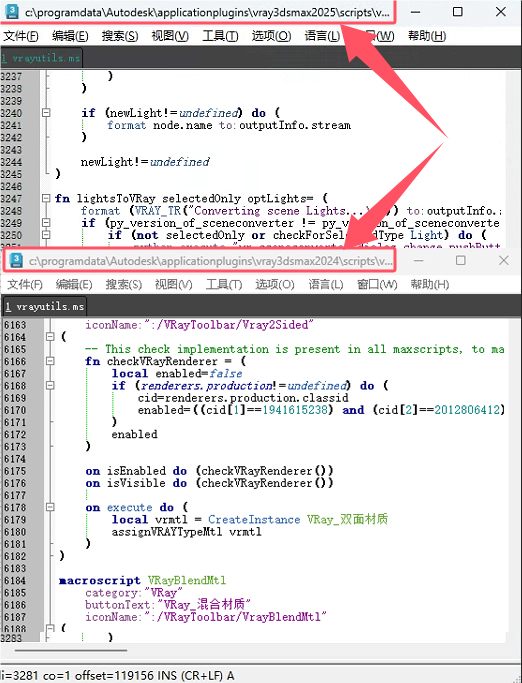This screenshot has height=683, width=522.
Task: Click the green comment 'This check implementation' line
Action: pos(295,349)
